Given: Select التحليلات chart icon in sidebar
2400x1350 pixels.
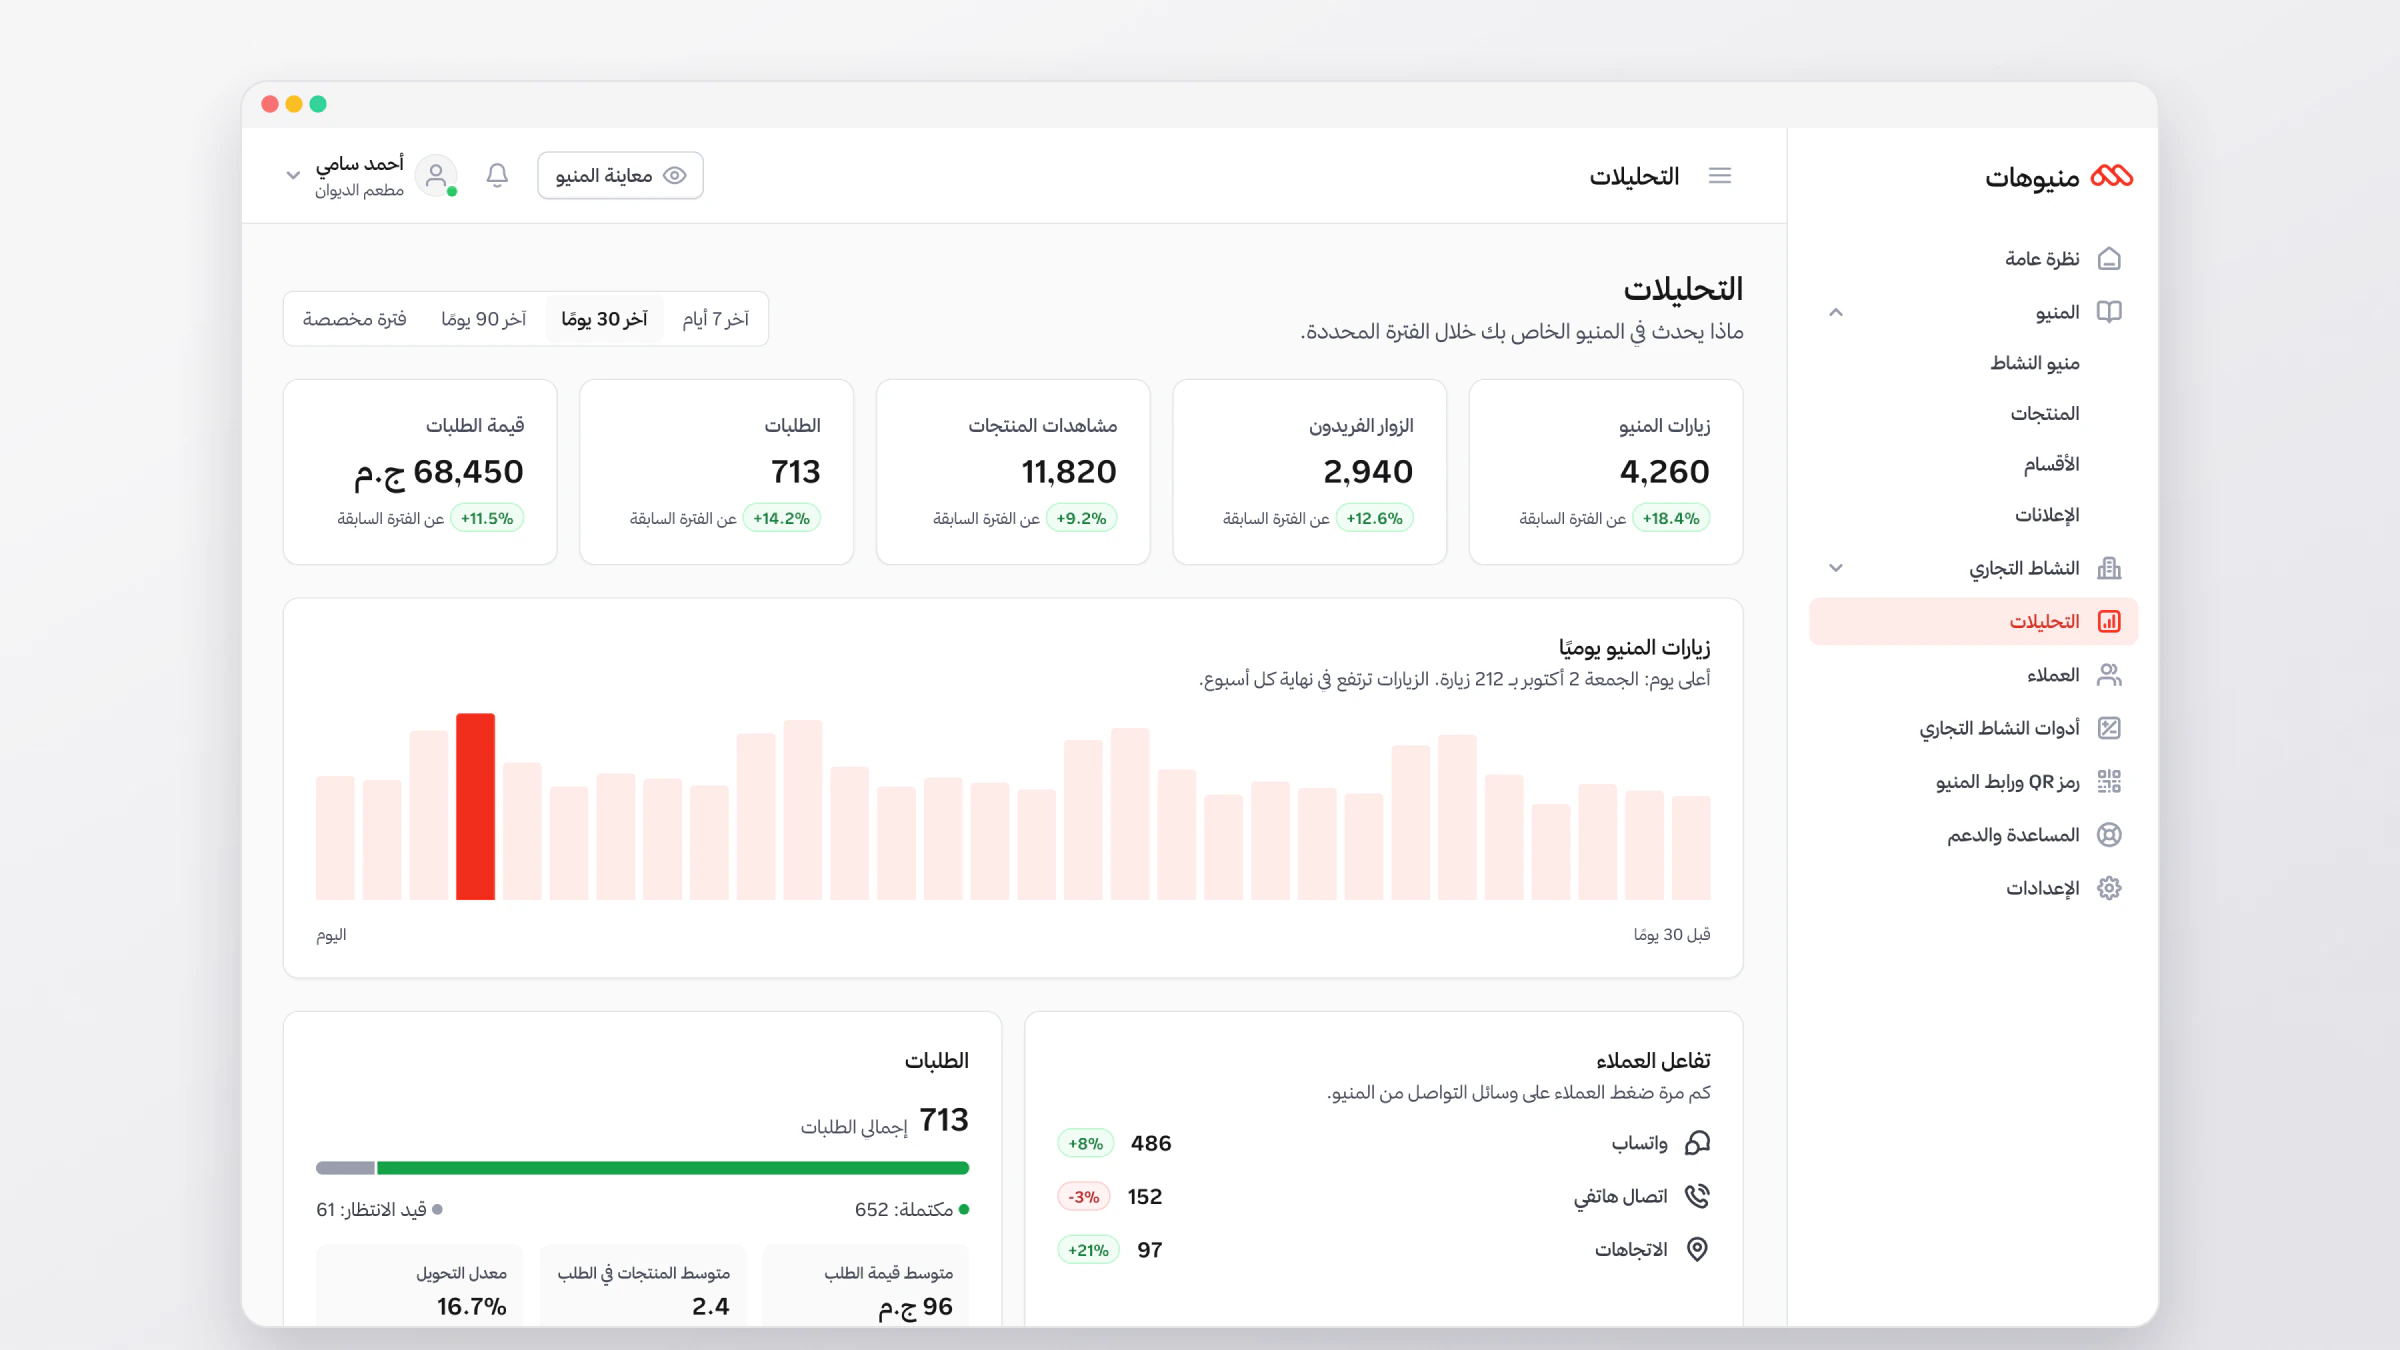Looking at the screenshot, I should coord(2109,621).
